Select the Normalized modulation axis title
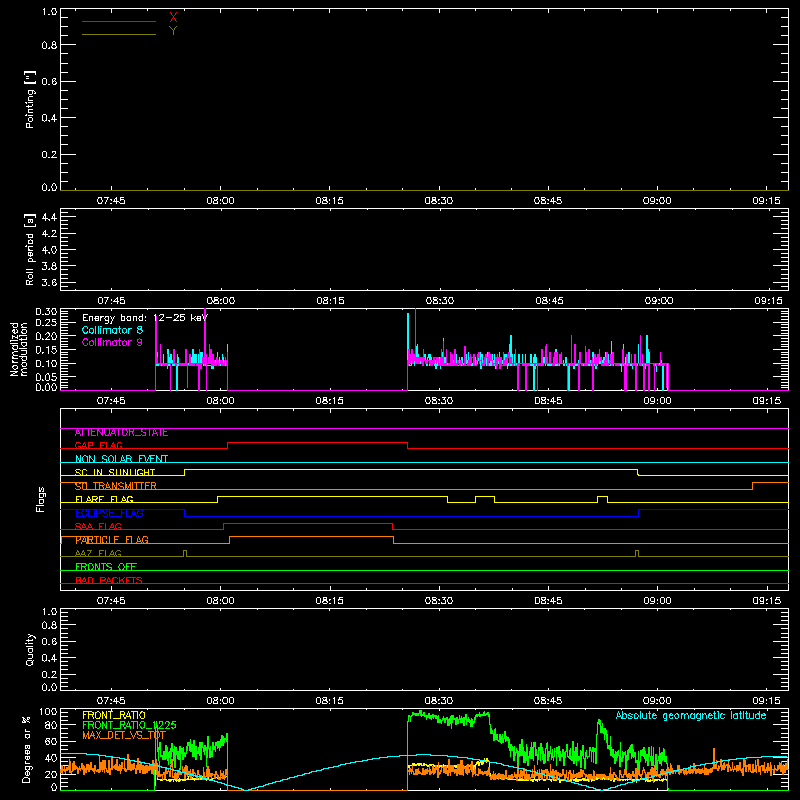 (x=19, y=349)
